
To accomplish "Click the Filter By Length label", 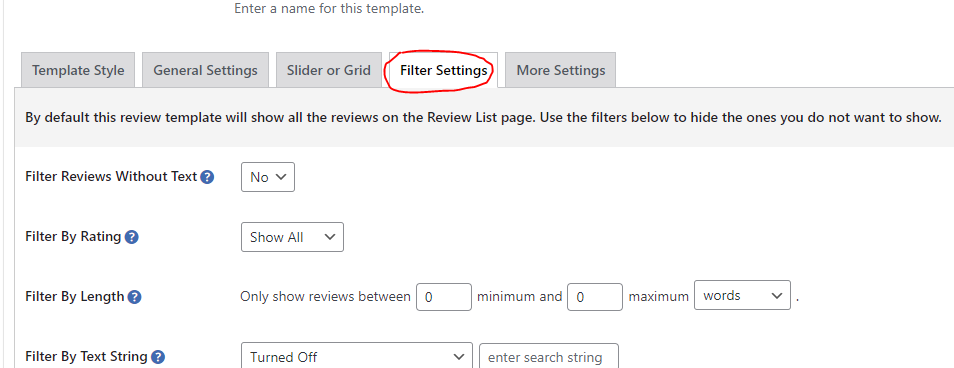I will coord(75,297).
